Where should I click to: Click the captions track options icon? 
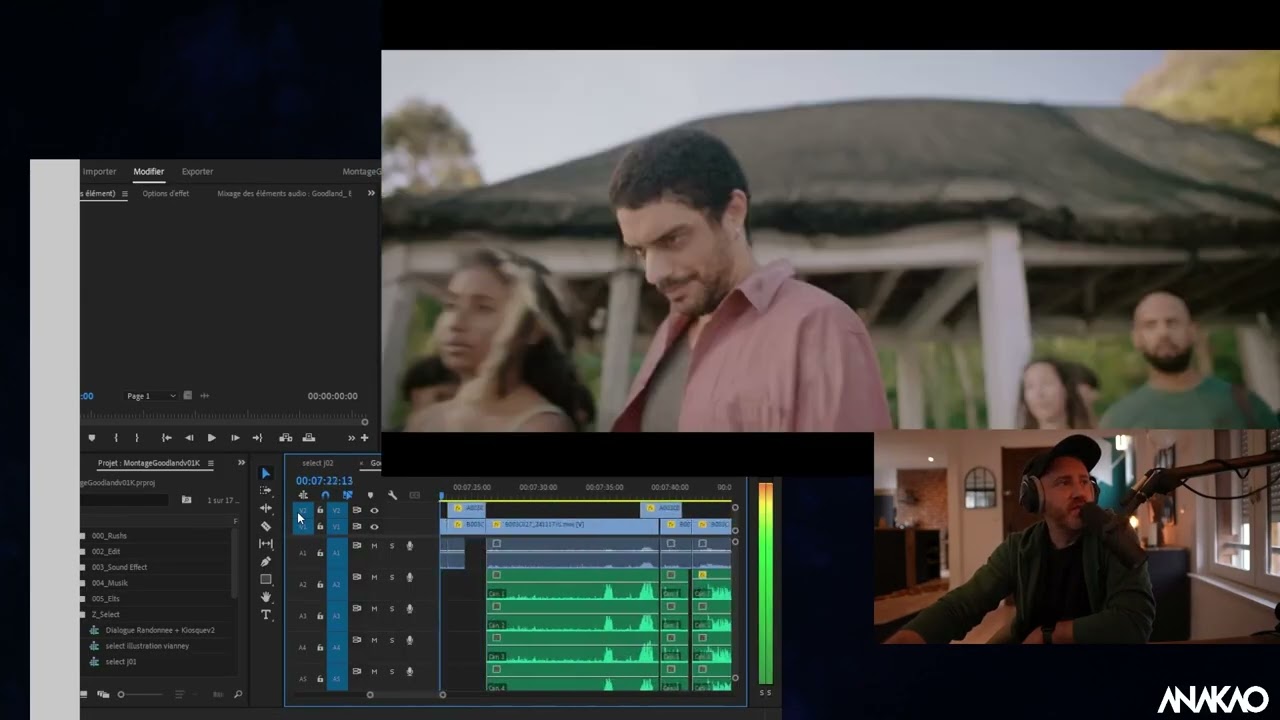point(414,495)
